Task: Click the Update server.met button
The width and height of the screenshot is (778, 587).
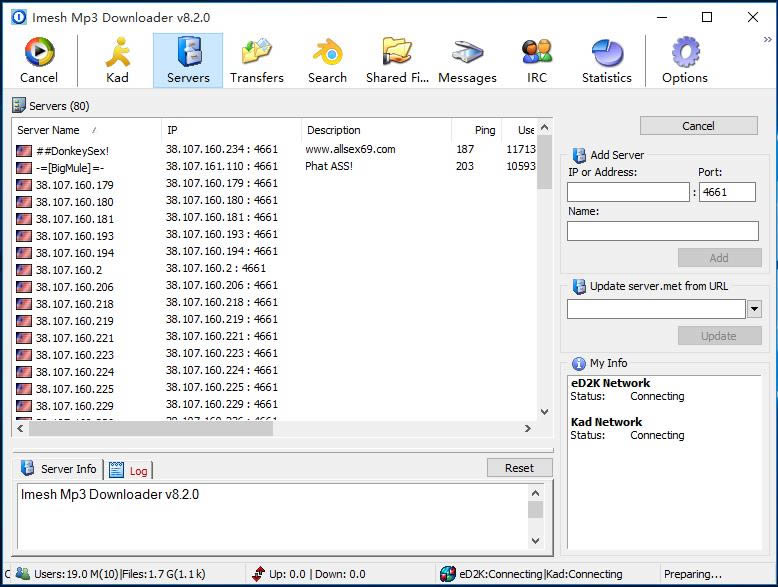Action: click(719, 336)
